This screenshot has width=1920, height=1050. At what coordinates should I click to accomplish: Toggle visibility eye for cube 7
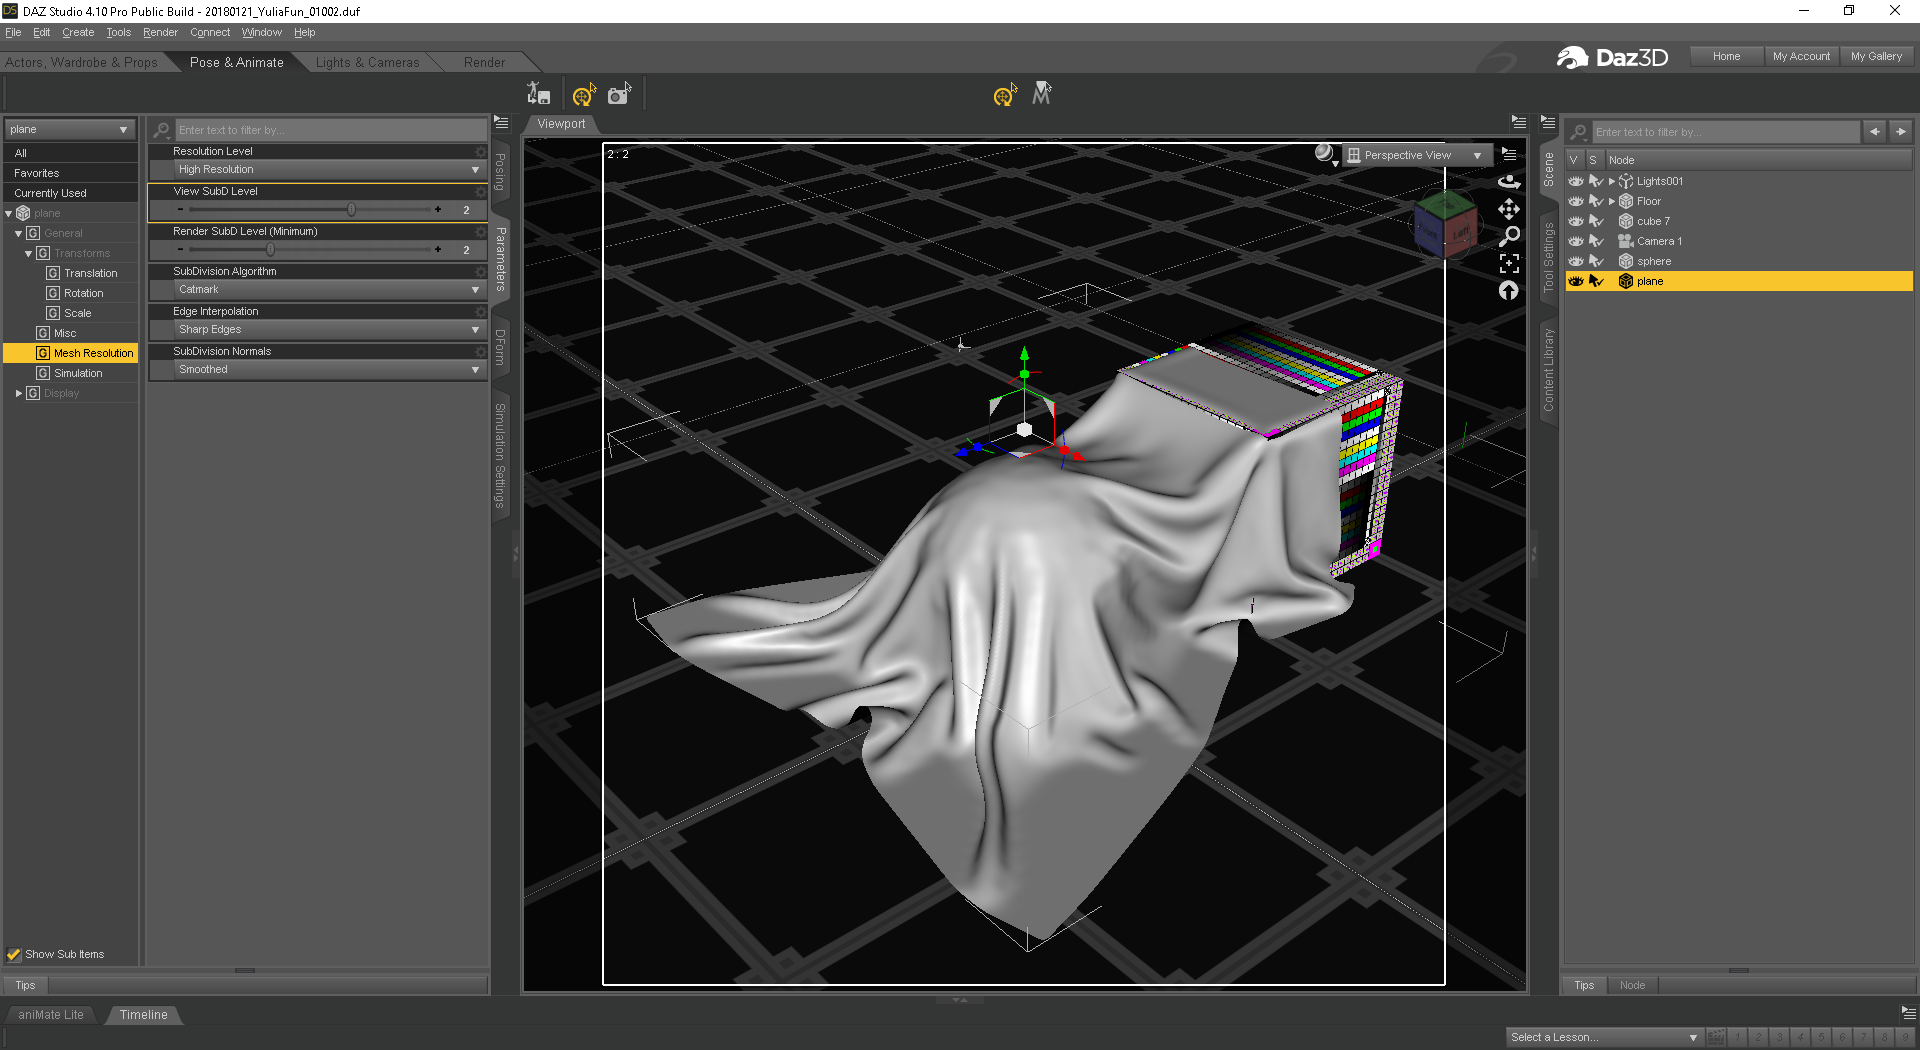click(1576, 221)
